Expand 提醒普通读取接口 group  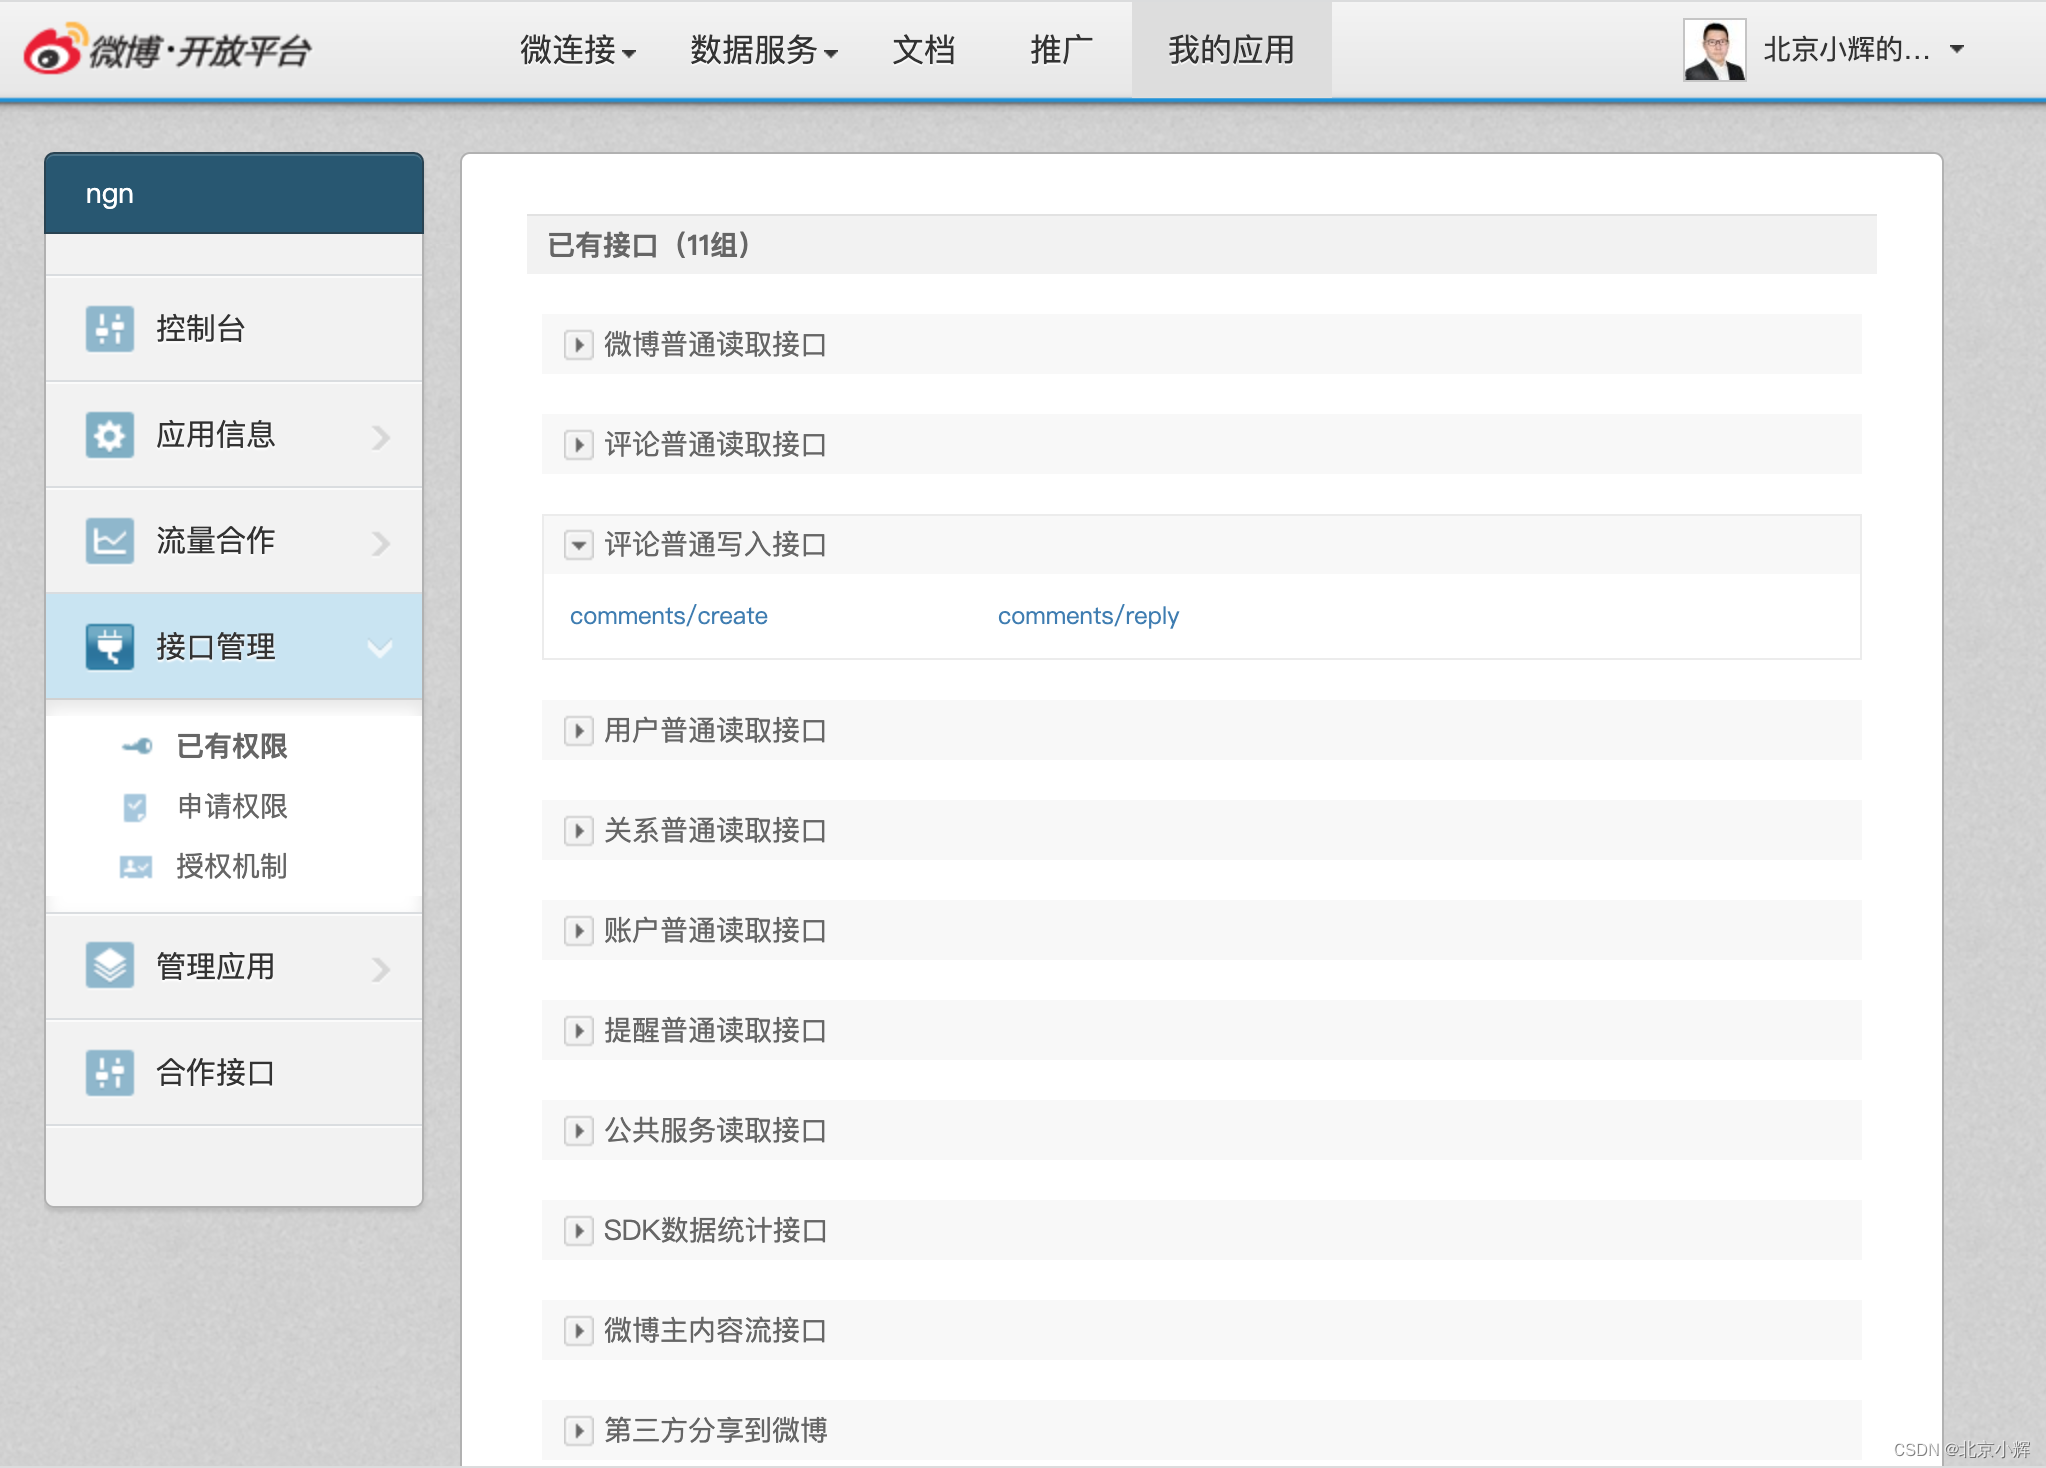(x=578, y=1031)
